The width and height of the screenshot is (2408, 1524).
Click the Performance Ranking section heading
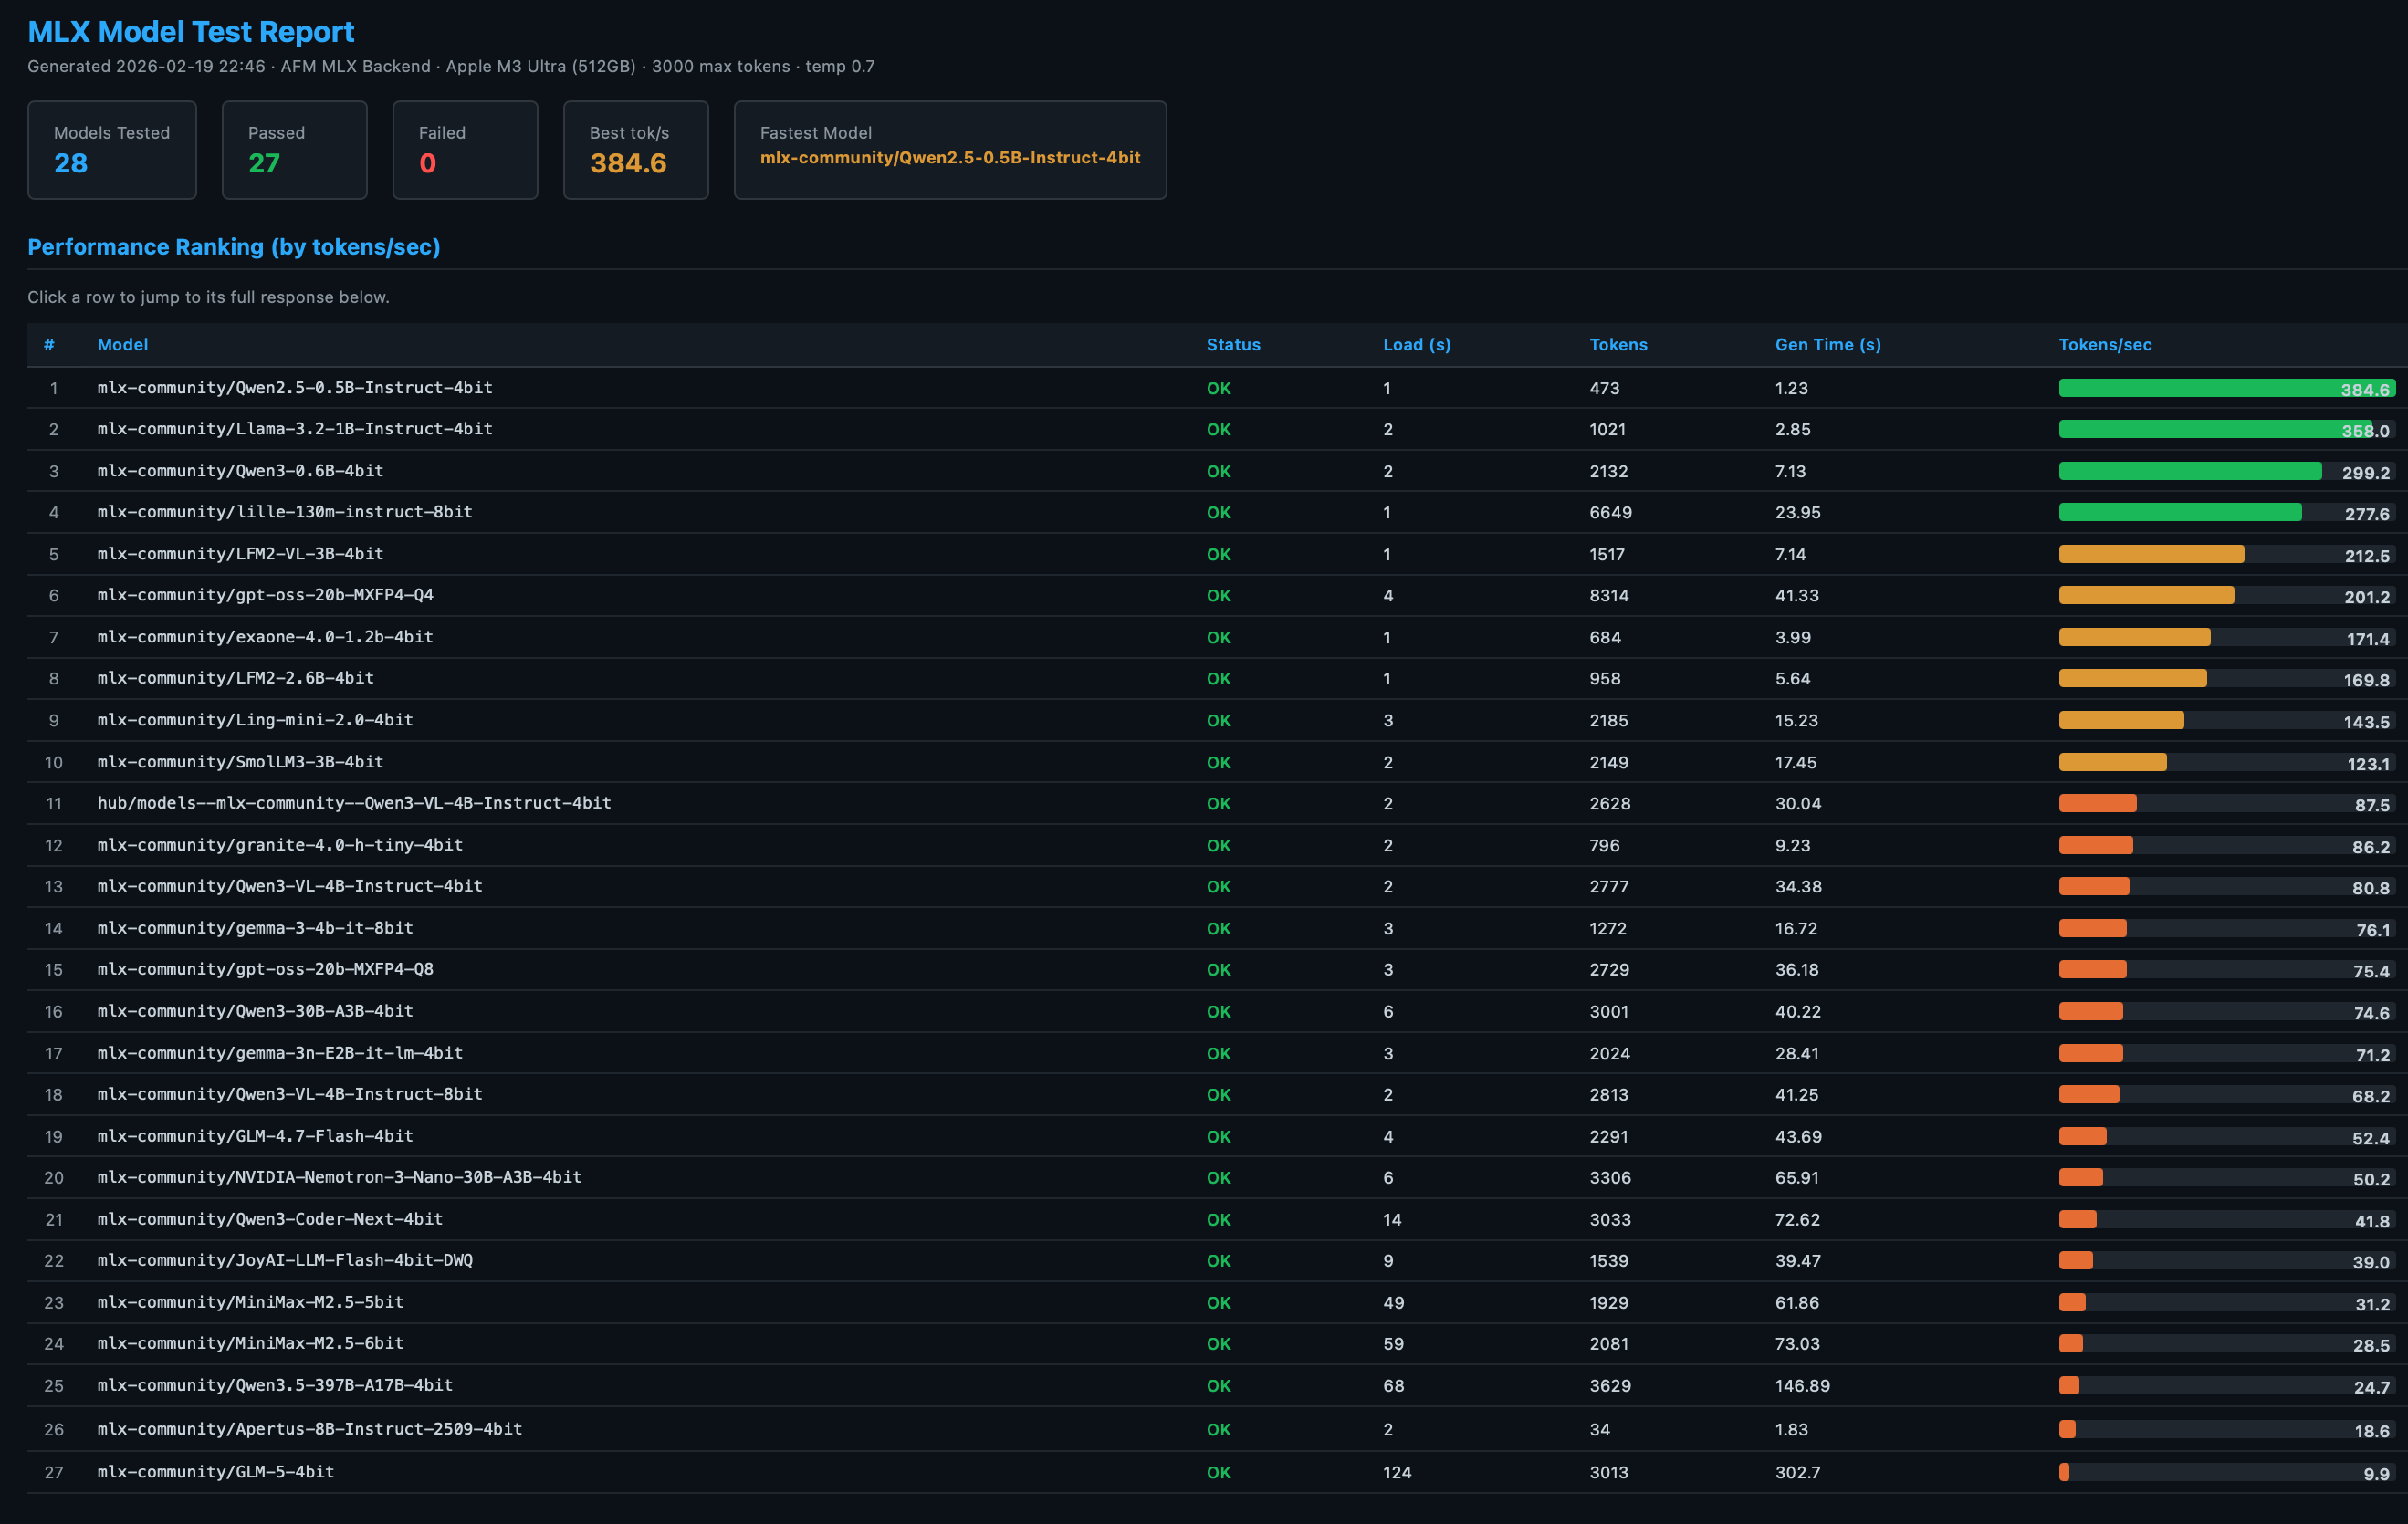[x=234, y=247]
